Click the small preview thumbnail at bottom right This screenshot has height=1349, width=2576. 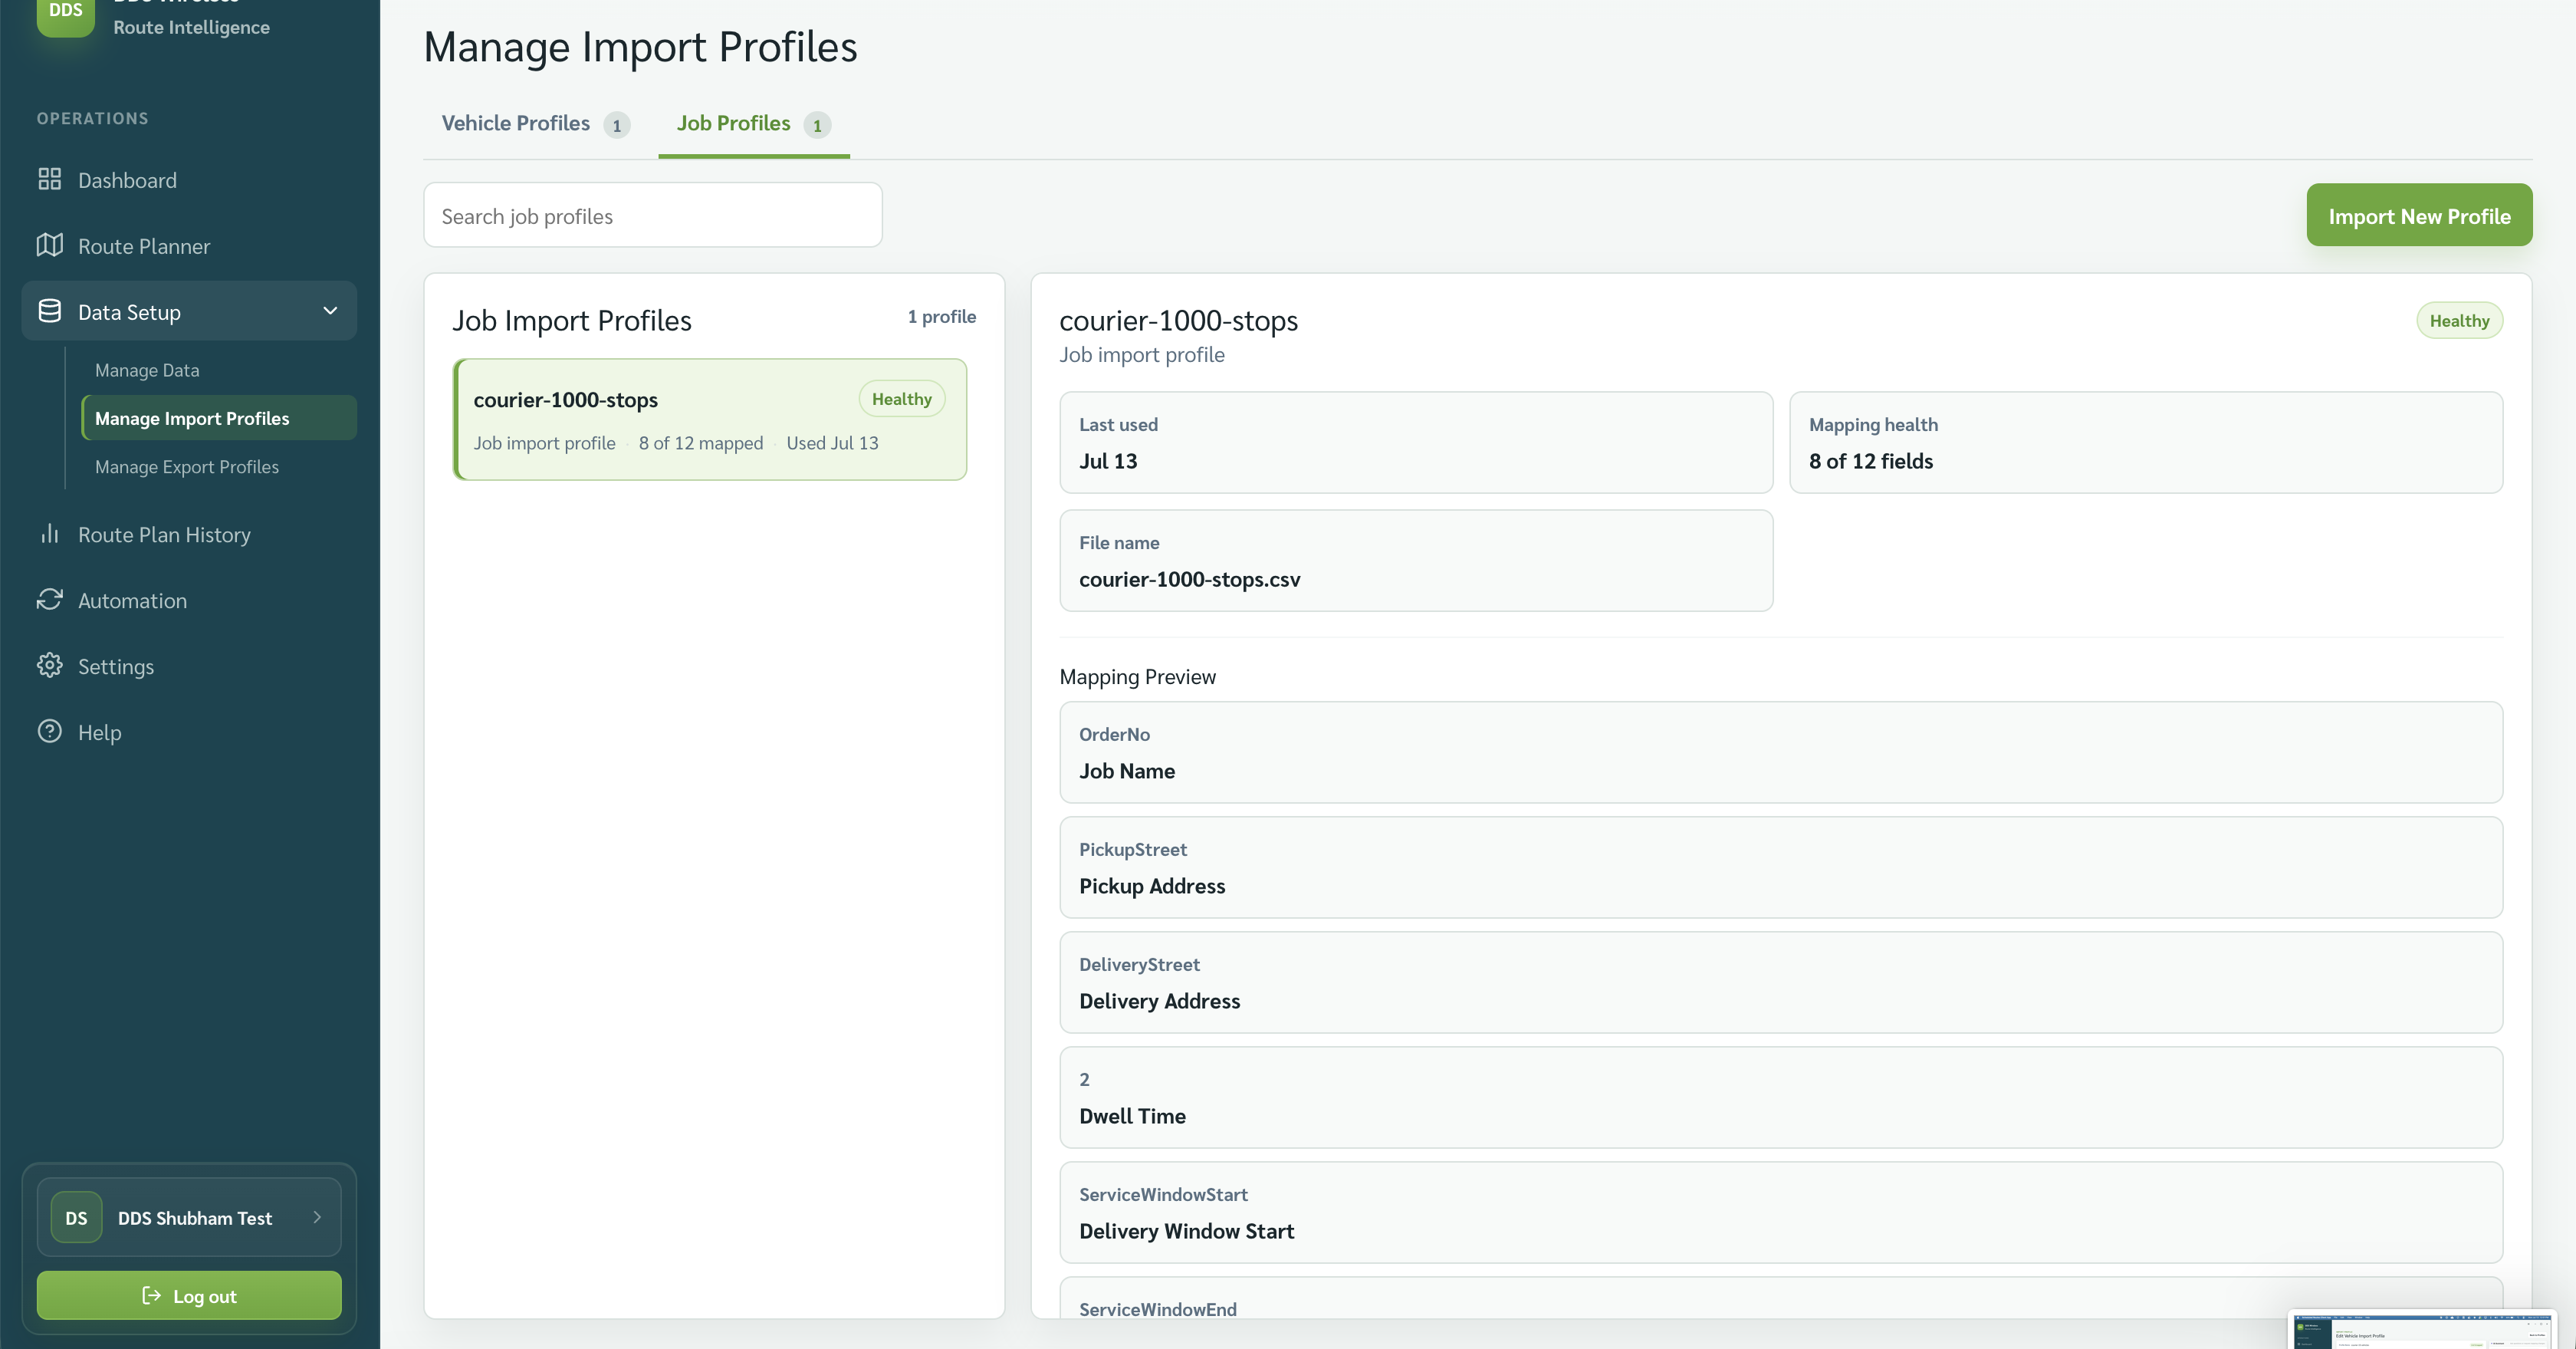point(2422,1331)
